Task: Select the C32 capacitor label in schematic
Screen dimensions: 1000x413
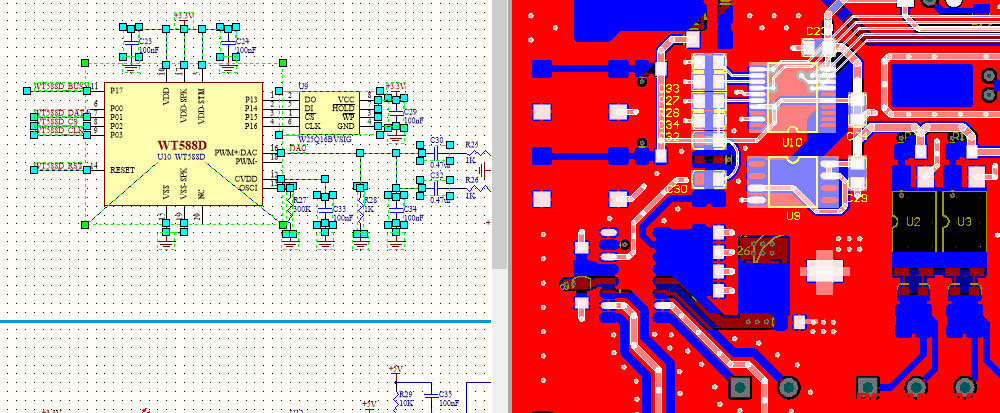Action: 437,174
